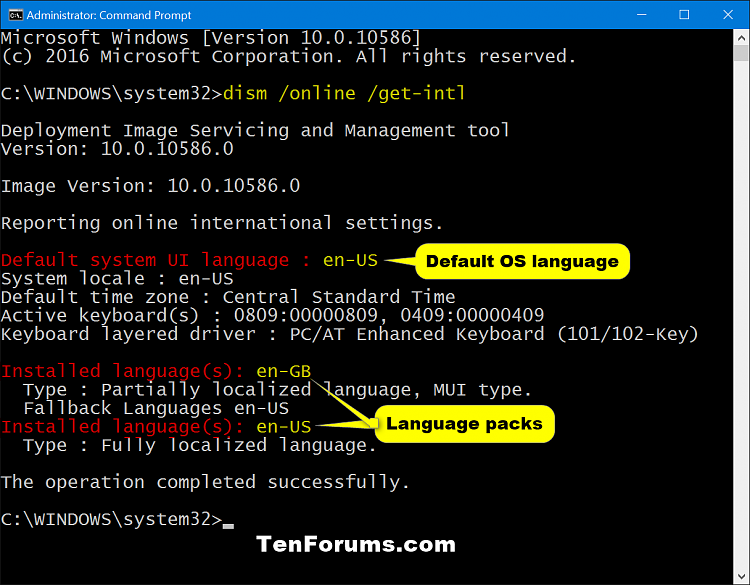Click 'Default time zone : Central Standard Time'

(228, 297)
